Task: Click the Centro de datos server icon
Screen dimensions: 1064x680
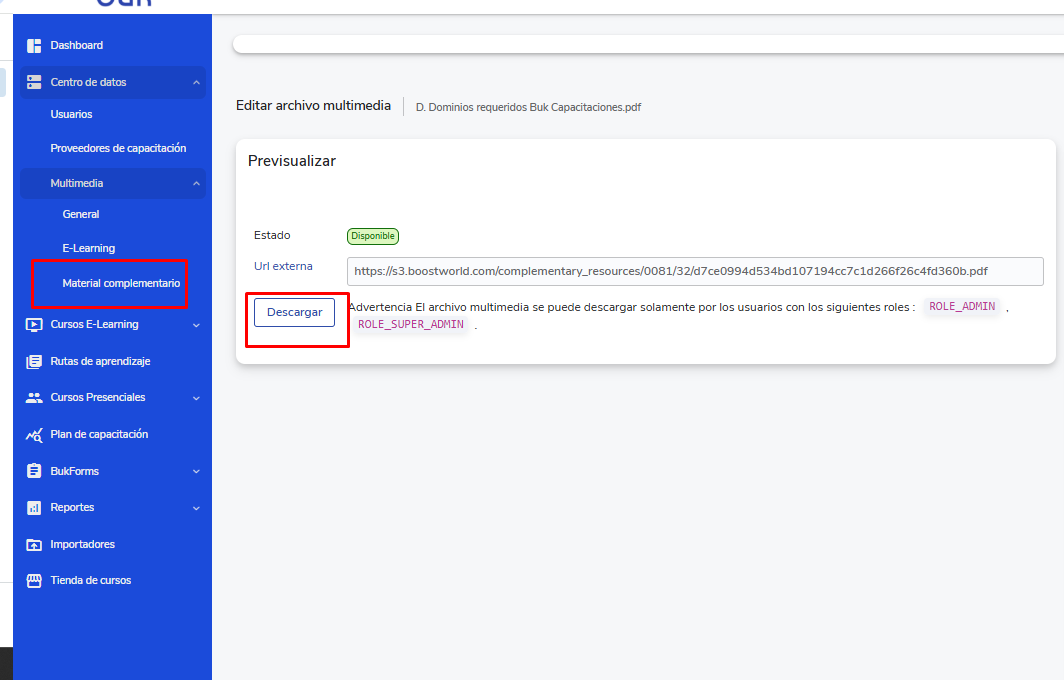Action: [34, 82]
